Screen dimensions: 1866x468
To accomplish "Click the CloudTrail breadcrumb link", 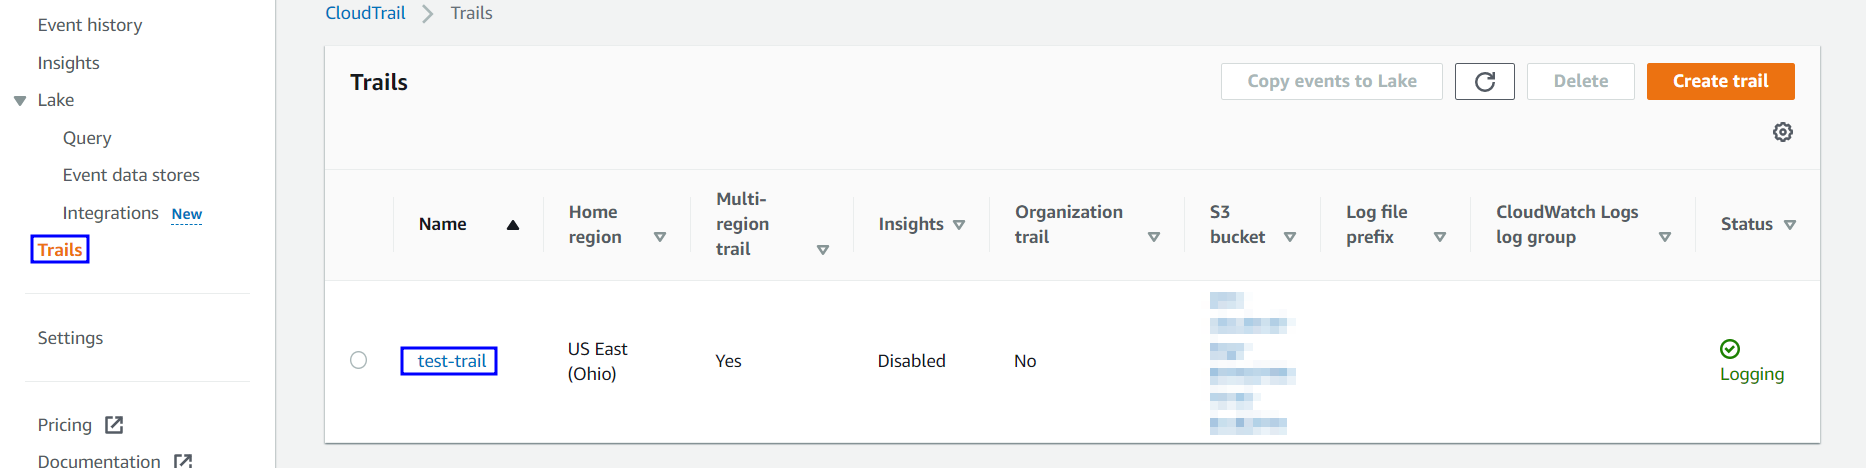I will pyautogui.click(x=365, y=13).
